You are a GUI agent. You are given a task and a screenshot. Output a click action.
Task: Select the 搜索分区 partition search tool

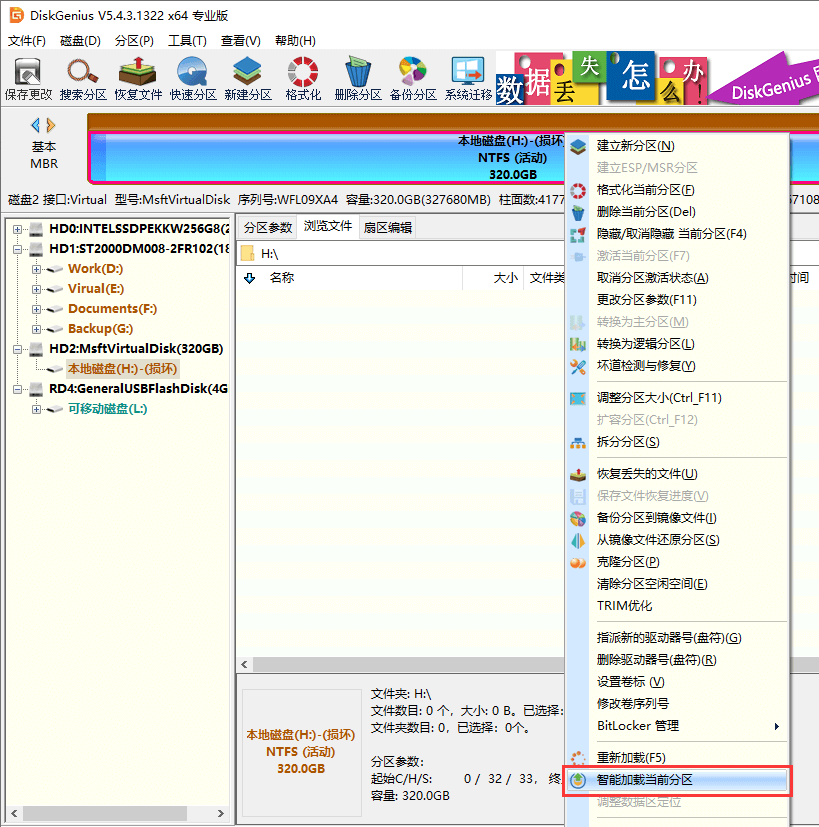[82, 76]
